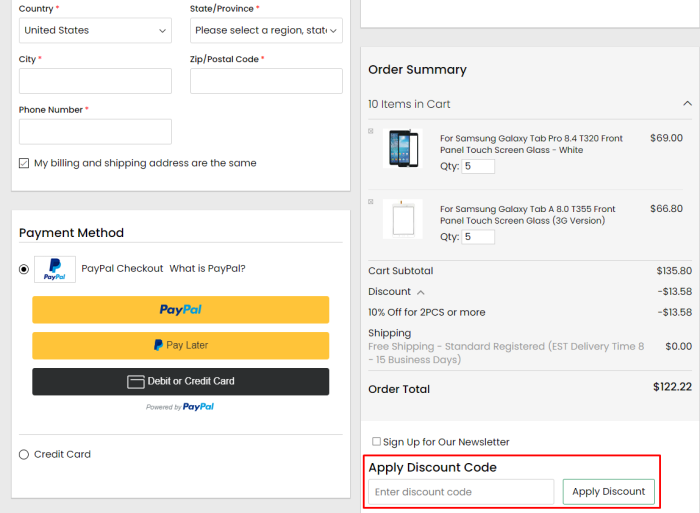Viewport: 700px width, 513px height.
Task: Open the What is PayPal? link
Action: pyautogui.click(x=207, y=268)
